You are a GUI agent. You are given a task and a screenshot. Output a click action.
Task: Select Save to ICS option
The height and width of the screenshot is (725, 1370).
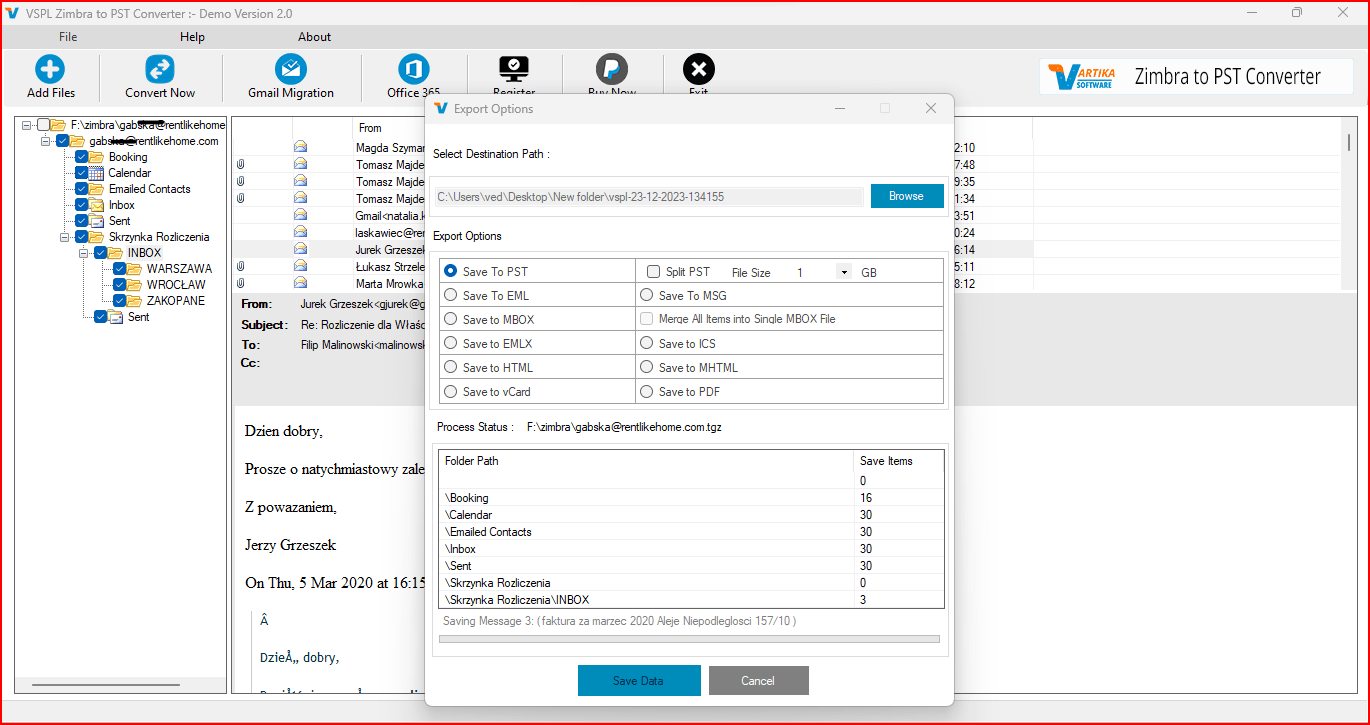pos(647,343)
